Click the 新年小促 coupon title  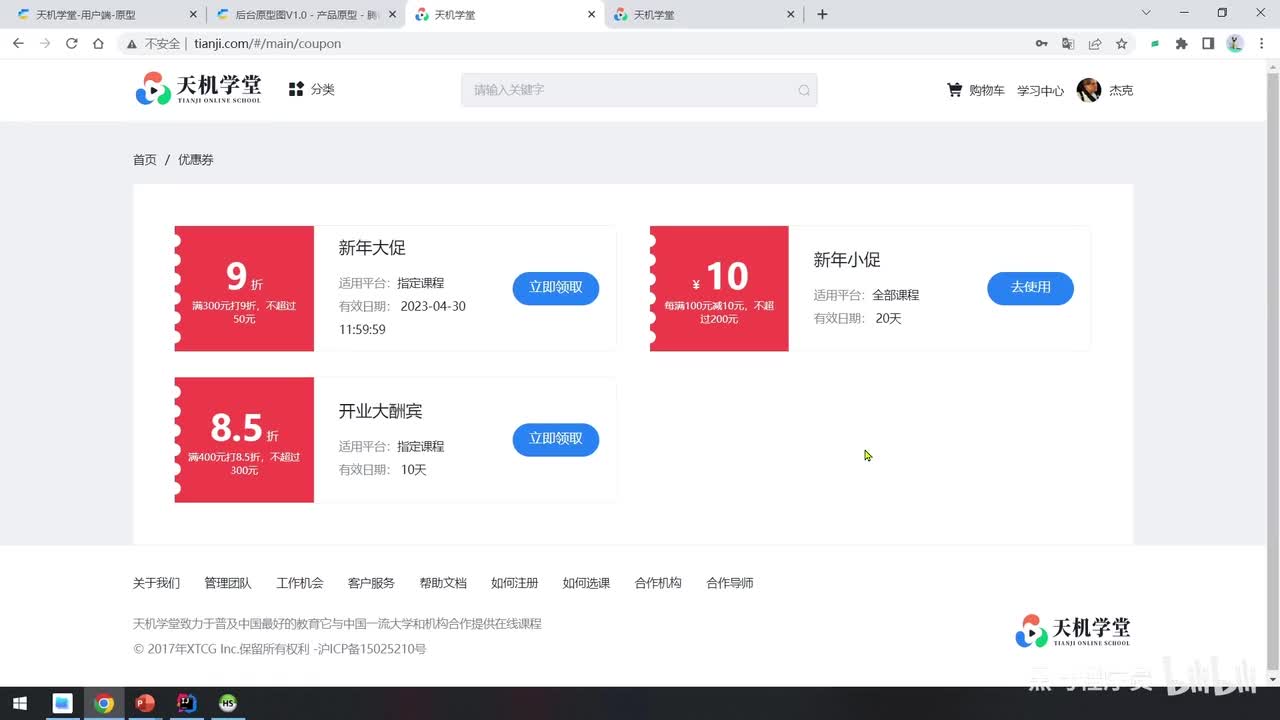point(847,260)
